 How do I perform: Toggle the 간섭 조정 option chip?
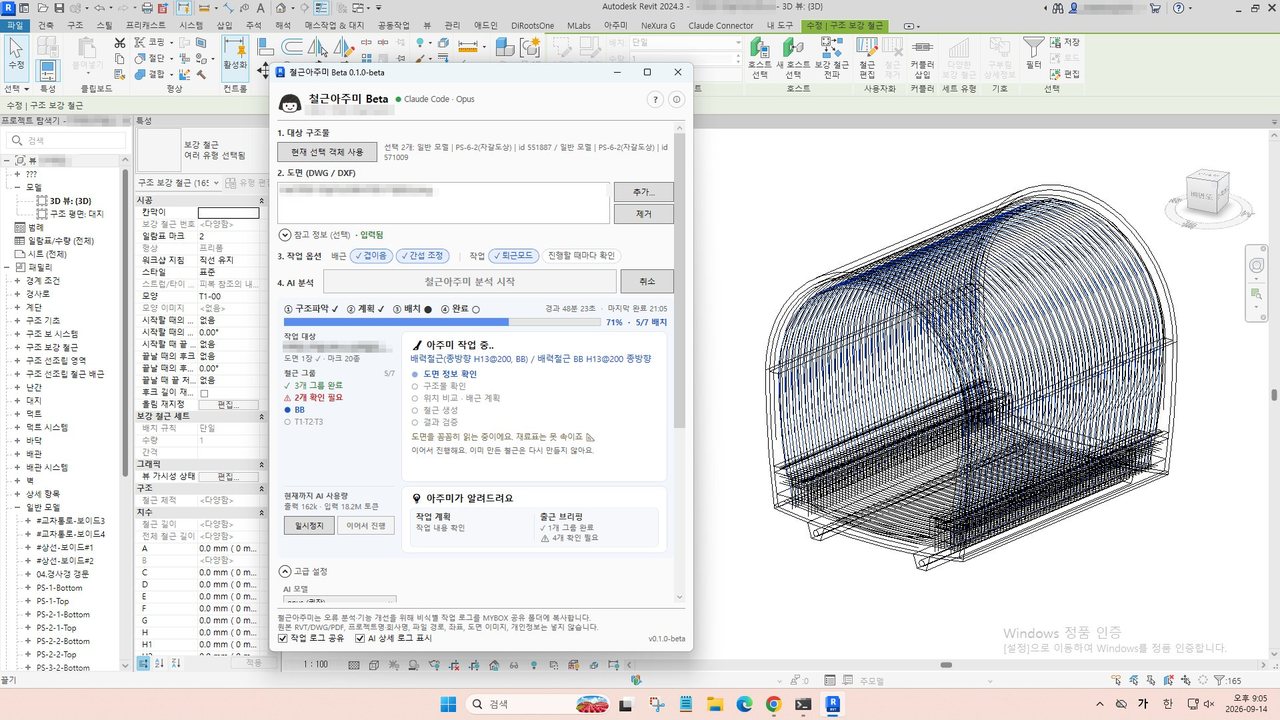click(422, 256)
